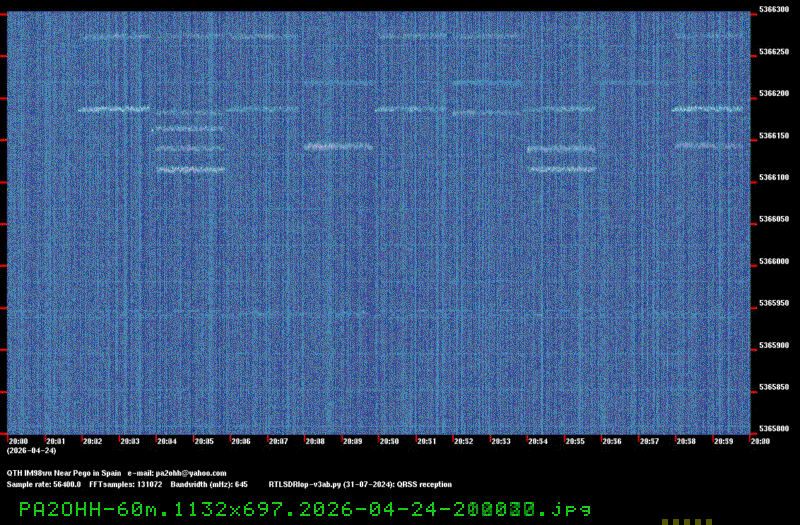
Task: Click the green PA2OHH-60m file name text
Action: coord(305,509)
